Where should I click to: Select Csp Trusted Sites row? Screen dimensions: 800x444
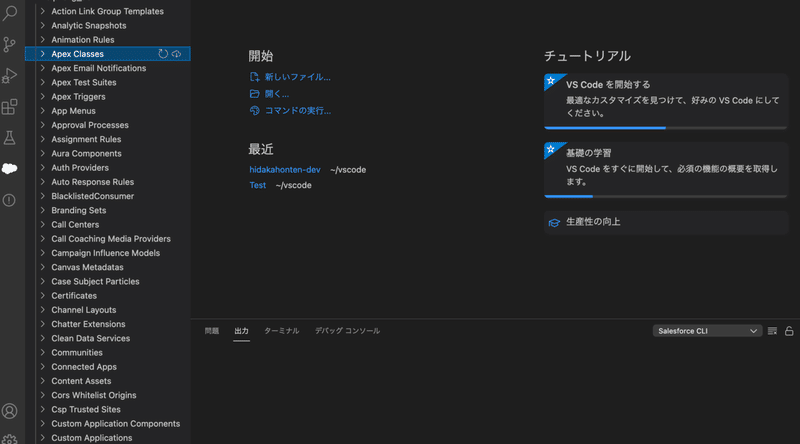pos(108,409)
